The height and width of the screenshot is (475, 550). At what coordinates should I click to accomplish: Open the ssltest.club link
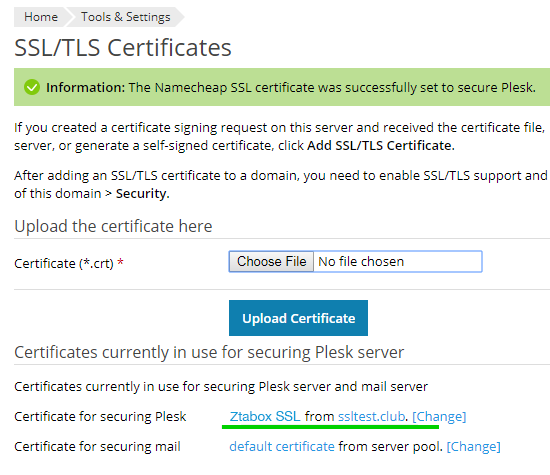tap(371, 416)
